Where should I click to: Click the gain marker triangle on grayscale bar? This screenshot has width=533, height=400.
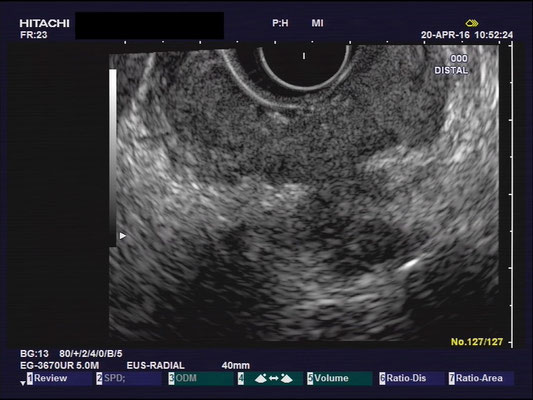123,236
